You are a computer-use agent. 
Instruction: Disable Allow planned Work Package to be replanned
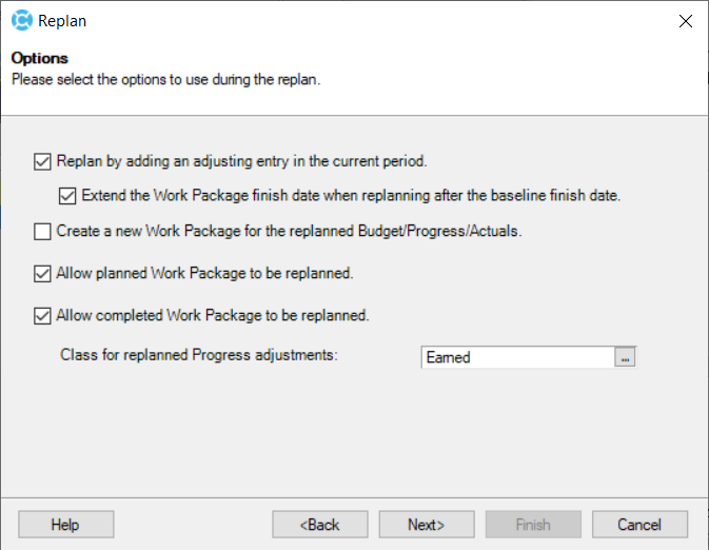click(43, 274)
